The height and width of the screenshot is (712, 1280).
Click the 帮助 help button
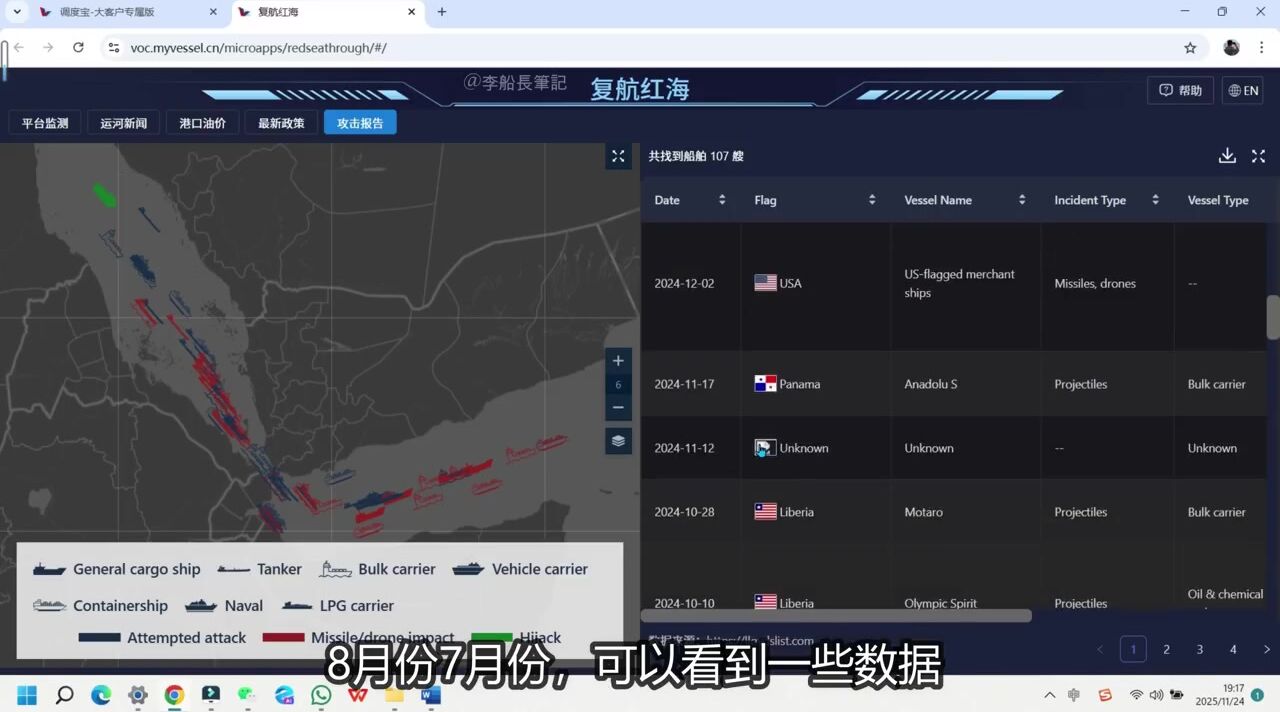click(x=1180, y=90)
